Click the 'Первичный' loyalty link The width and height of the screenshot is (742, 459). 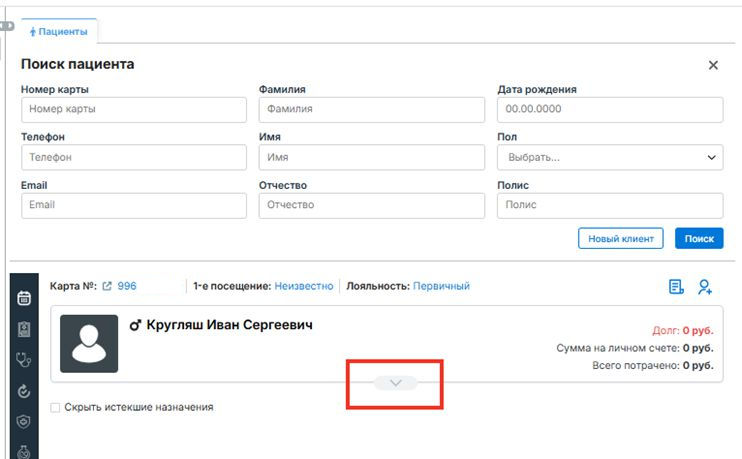click(441, 286)
